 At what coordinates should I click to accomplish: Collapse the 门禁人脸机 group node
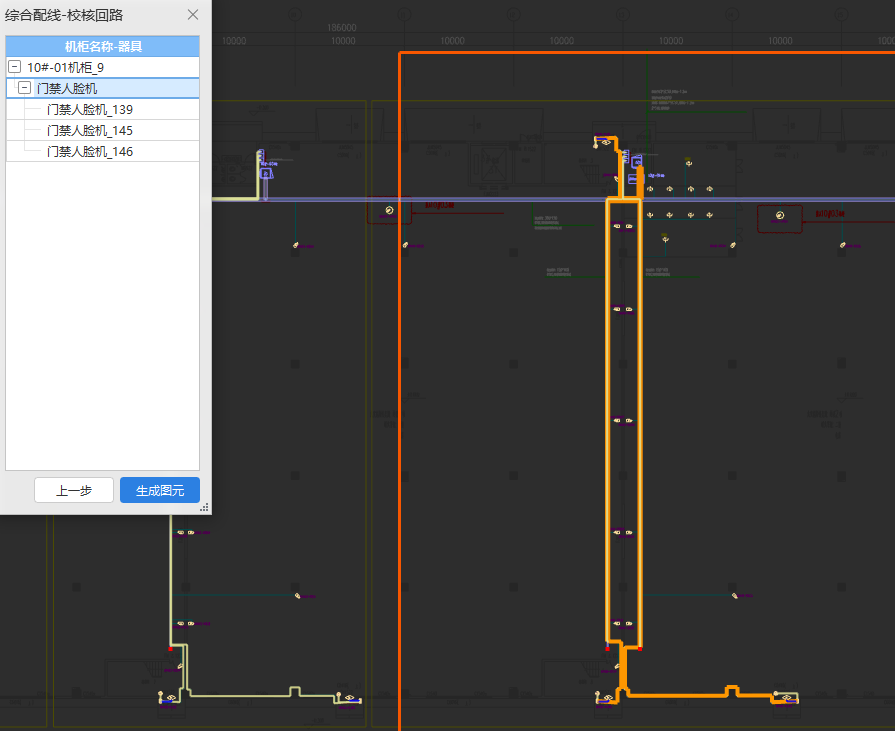click(25, 88)
